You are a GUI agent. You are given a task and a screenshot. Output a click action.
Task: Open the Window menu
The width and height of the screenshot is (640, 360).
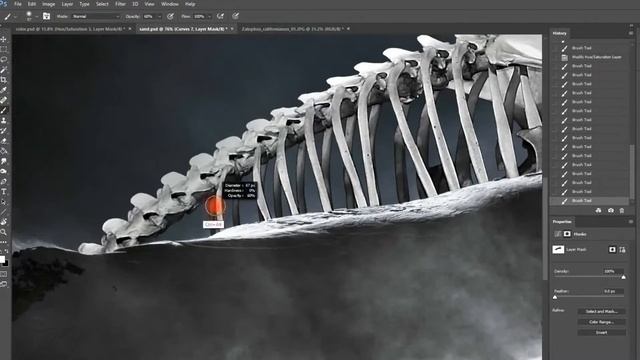[170, 4]
